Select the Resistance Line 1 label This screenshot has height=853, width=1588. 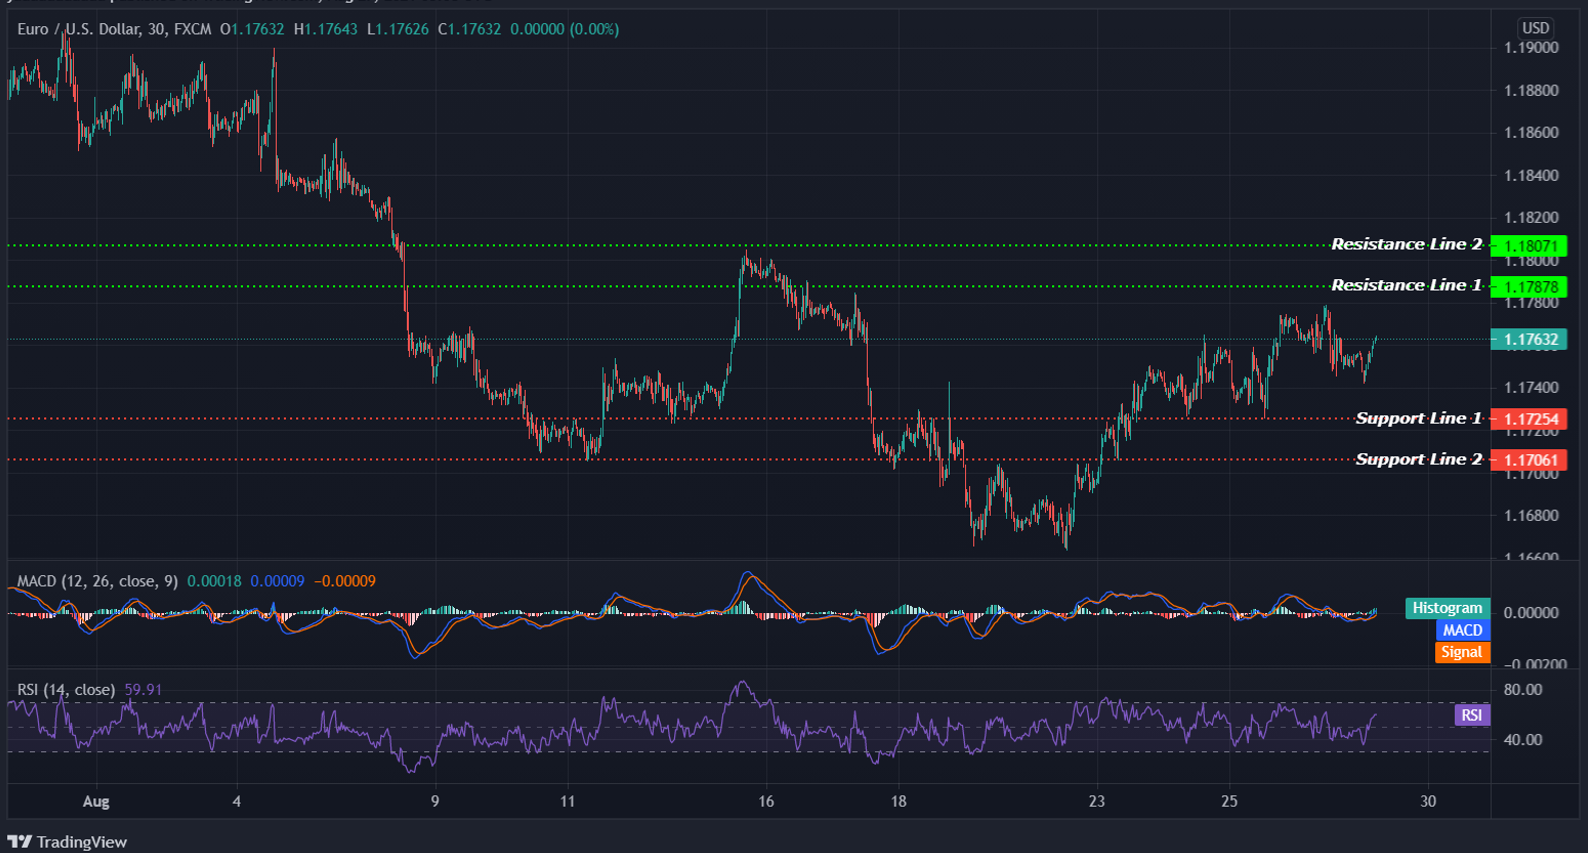[1406, 285]
